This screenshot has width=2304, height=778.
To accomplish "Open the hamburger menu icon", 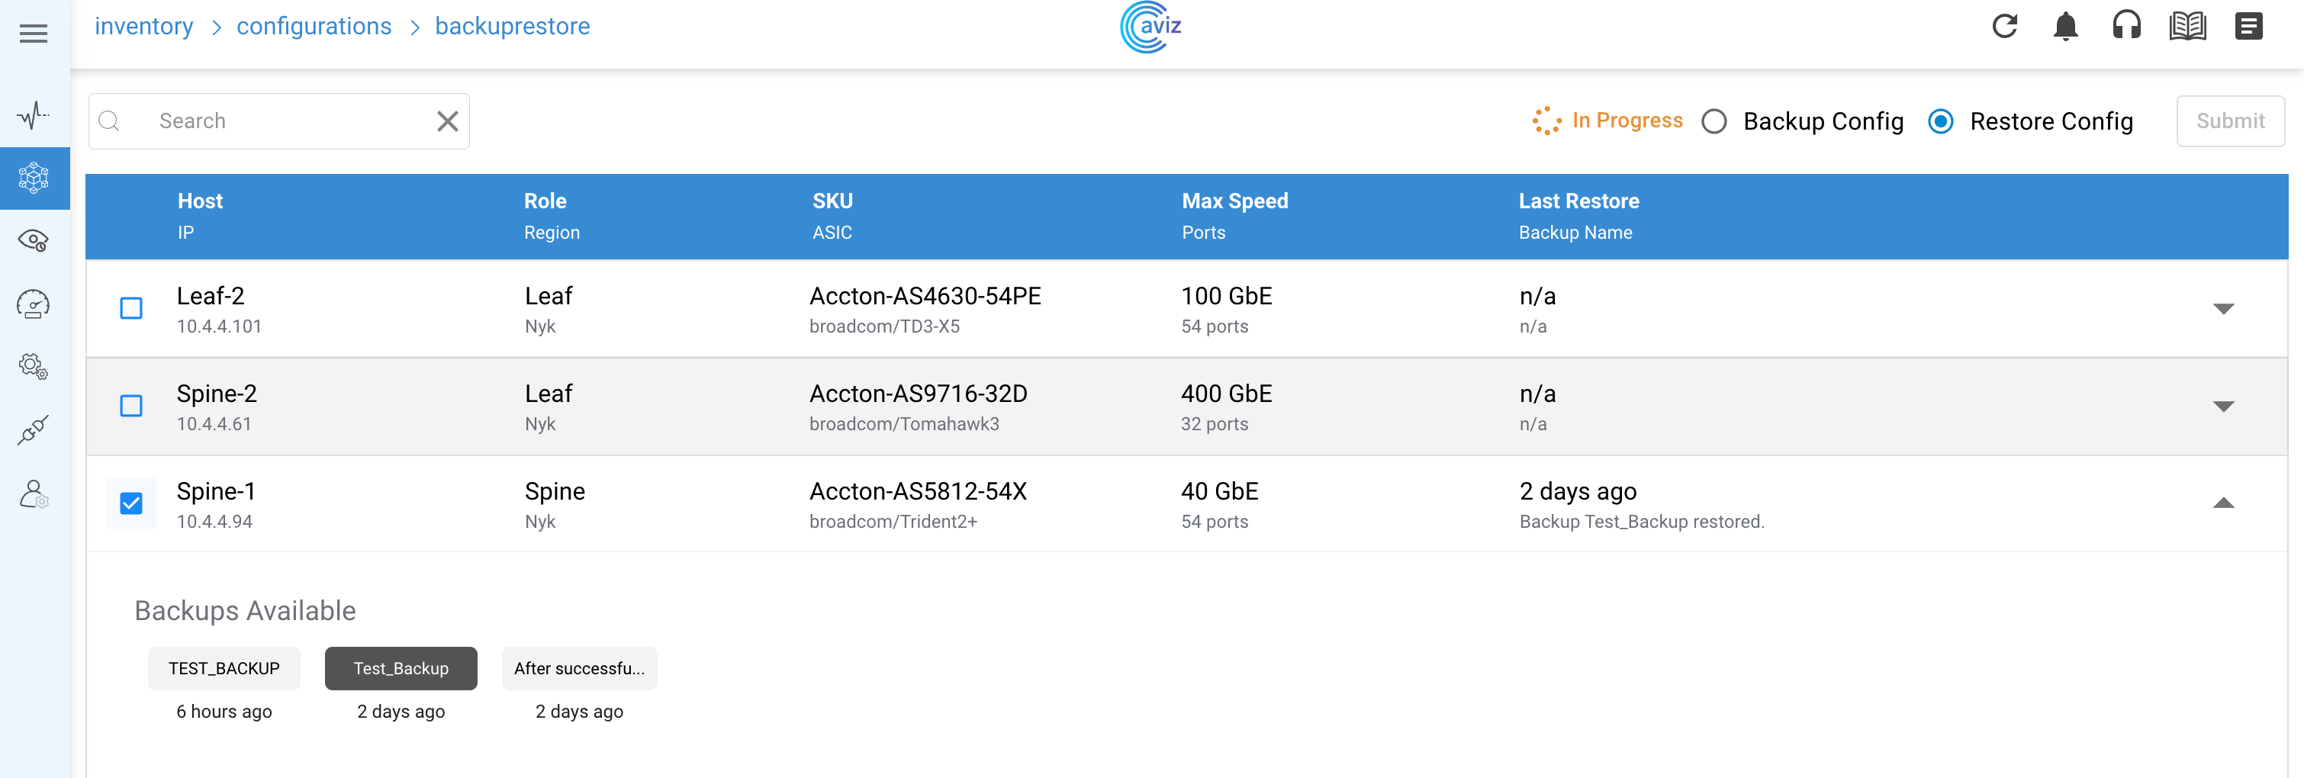I will tap(34, 34).
